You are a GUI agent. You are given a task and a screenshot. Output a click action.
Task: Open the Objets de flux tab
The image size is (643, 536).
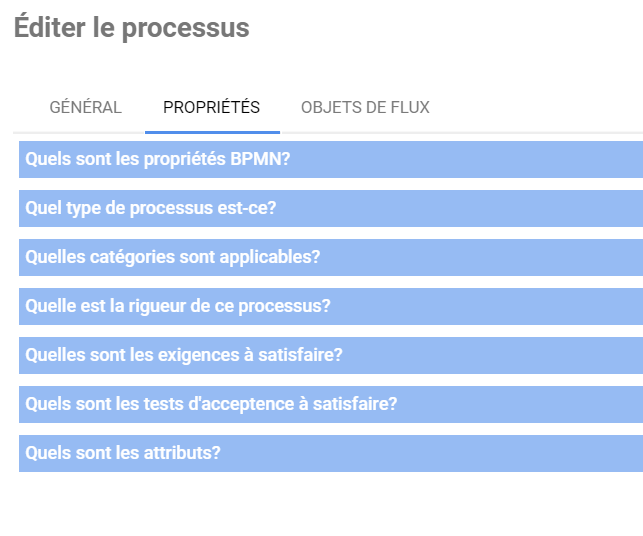coord(365,108)
